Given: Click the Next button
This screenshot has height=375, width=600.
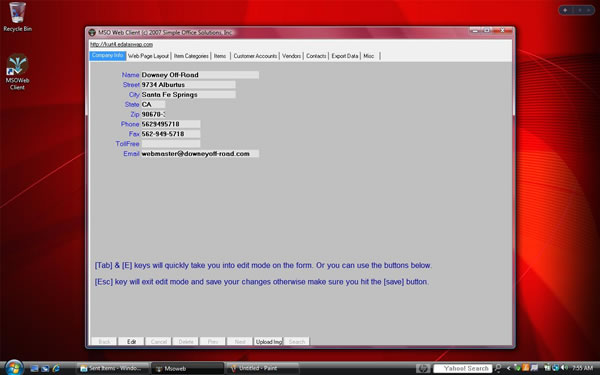Looking at the screenshot, I should [240, 341].
